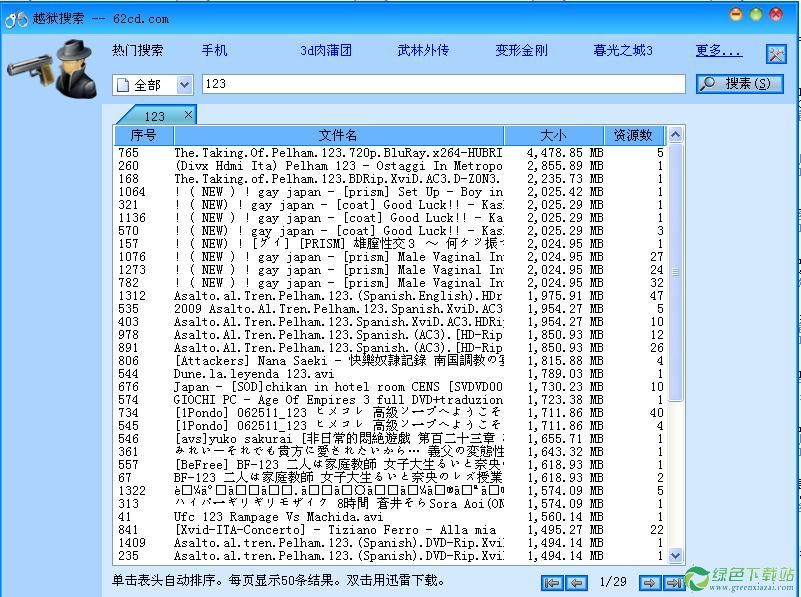Image resolution: width=801 pixels, height=597 pixels.
Task: Open the 3d肉蒲团 hot search link
Action: tap(326, 50)
